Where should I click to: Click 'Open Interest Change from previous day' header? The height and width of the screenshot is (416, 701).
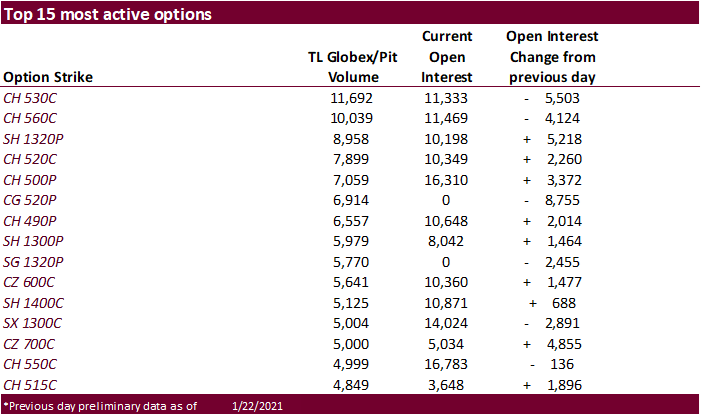(552, 57)
